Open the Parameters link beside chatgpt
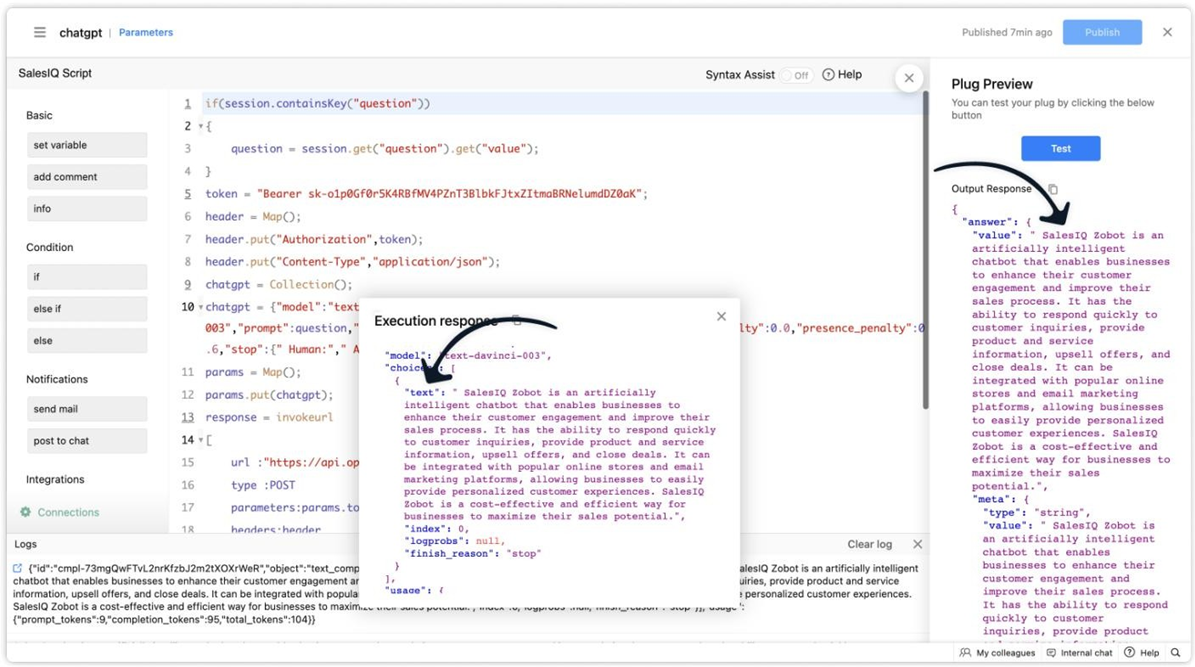Screen dimensions: 1195x667 pos(146,32)
